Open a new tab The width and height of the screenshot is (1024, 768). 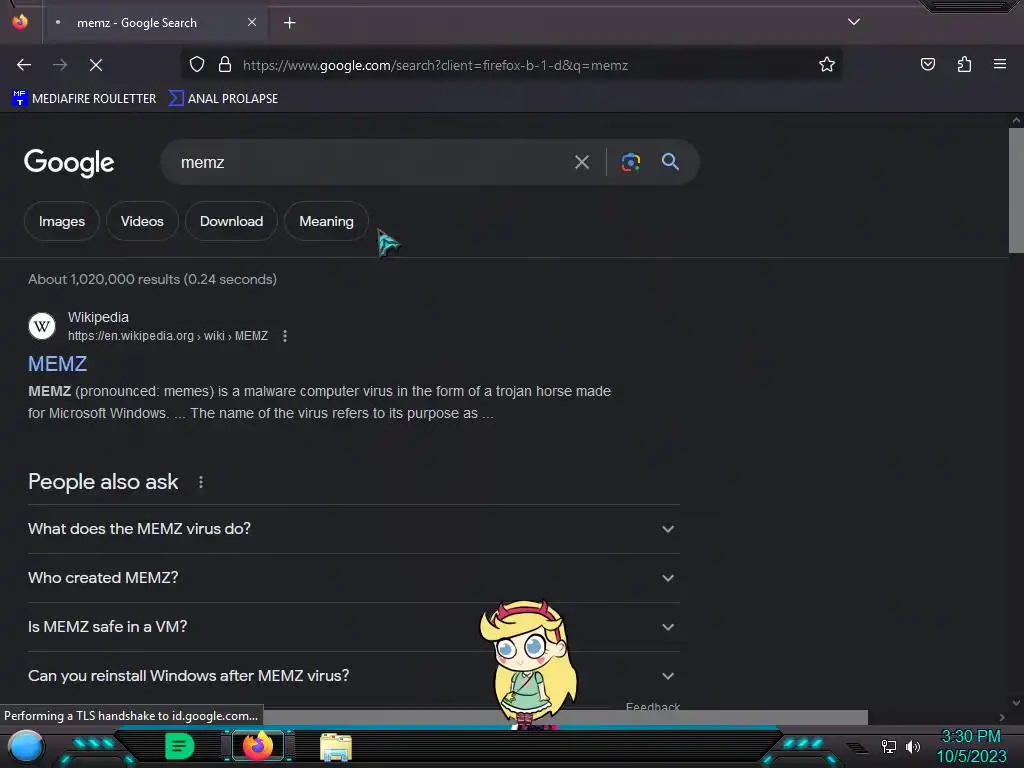(289, 23)
